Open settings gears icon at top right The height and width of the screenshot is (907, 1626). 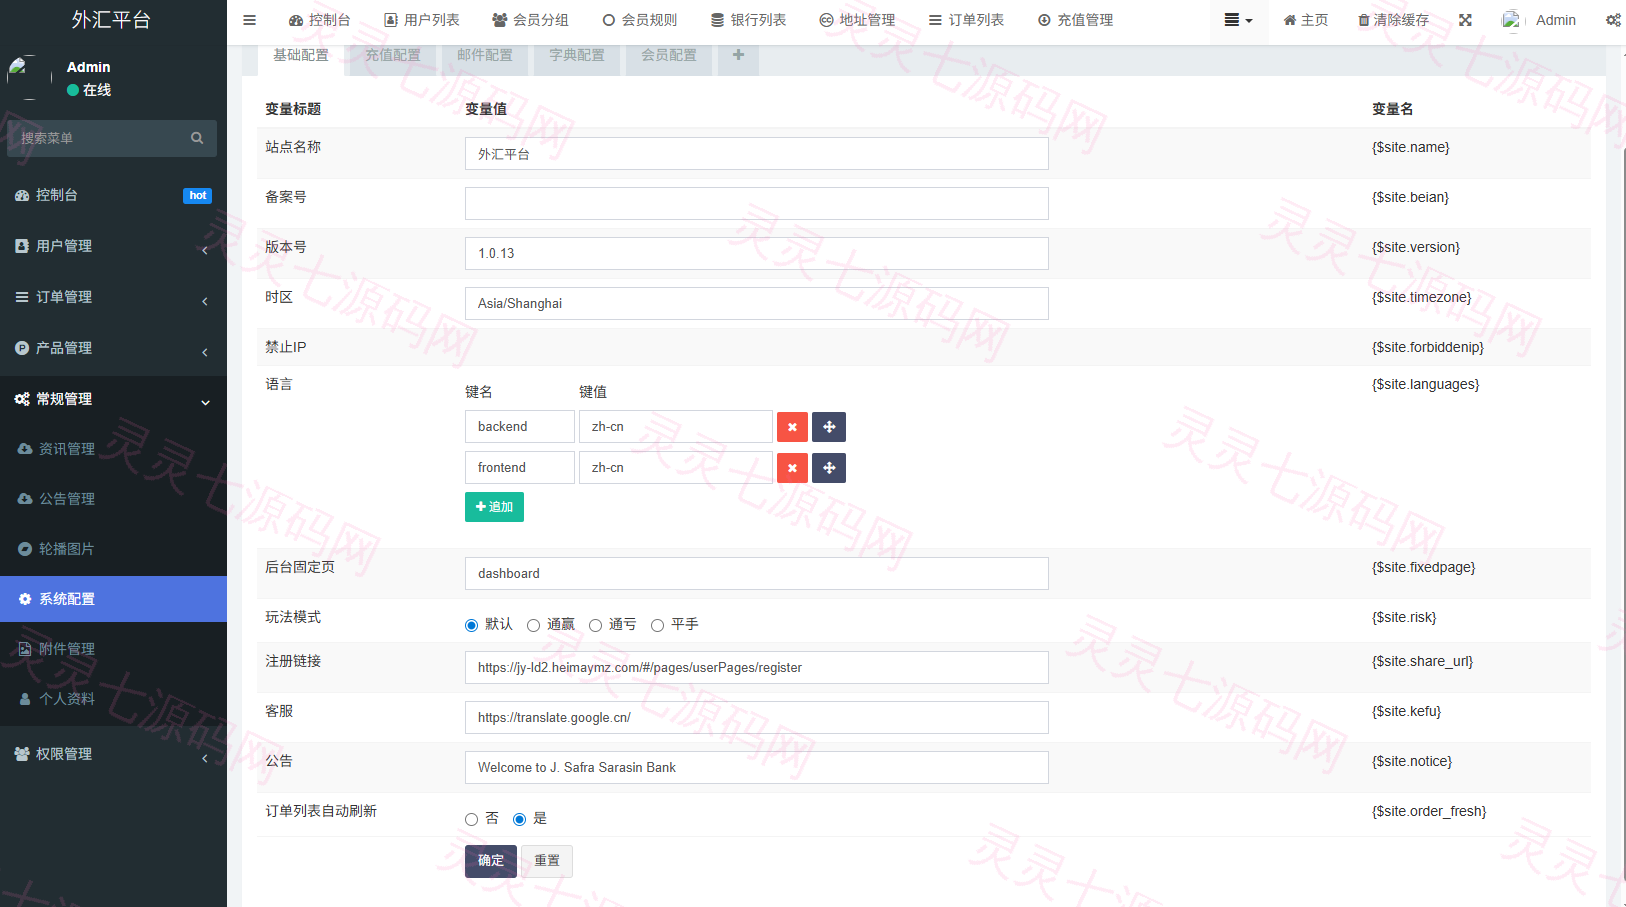click(x=1613, y=20)
